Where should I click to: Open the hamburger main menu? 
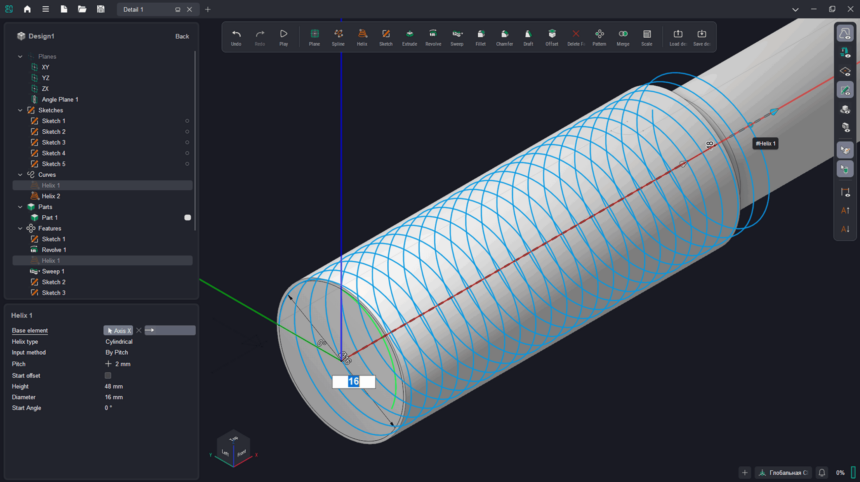click(45, 9)
